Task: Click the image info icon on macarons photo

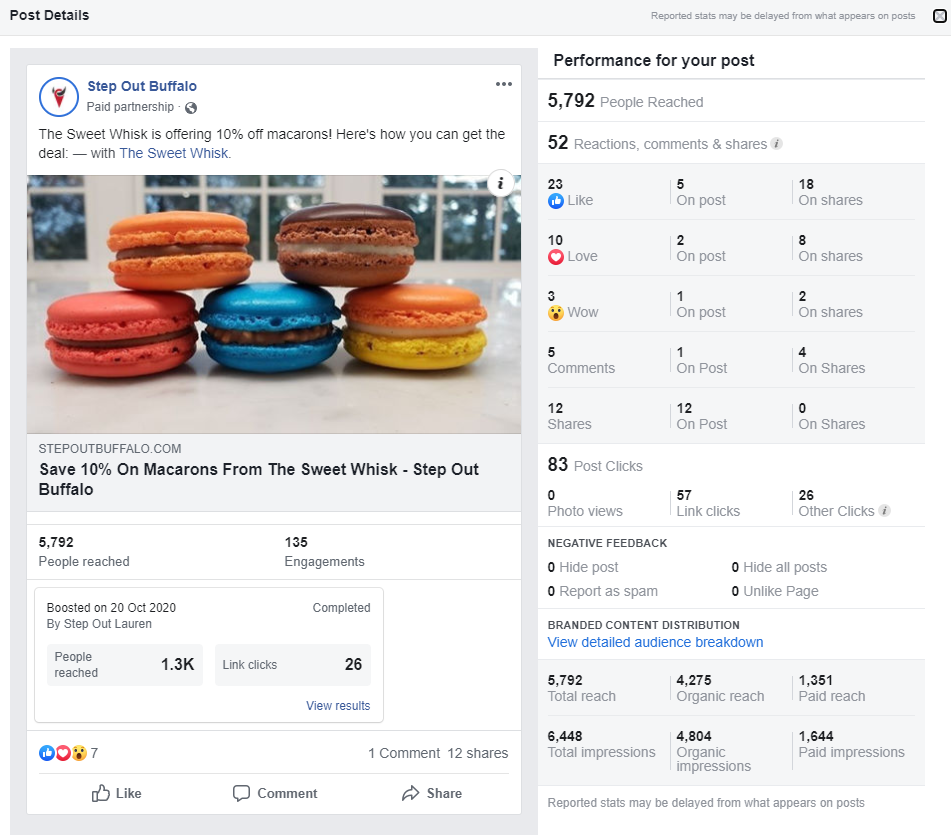Action: [x=500, y=183]
